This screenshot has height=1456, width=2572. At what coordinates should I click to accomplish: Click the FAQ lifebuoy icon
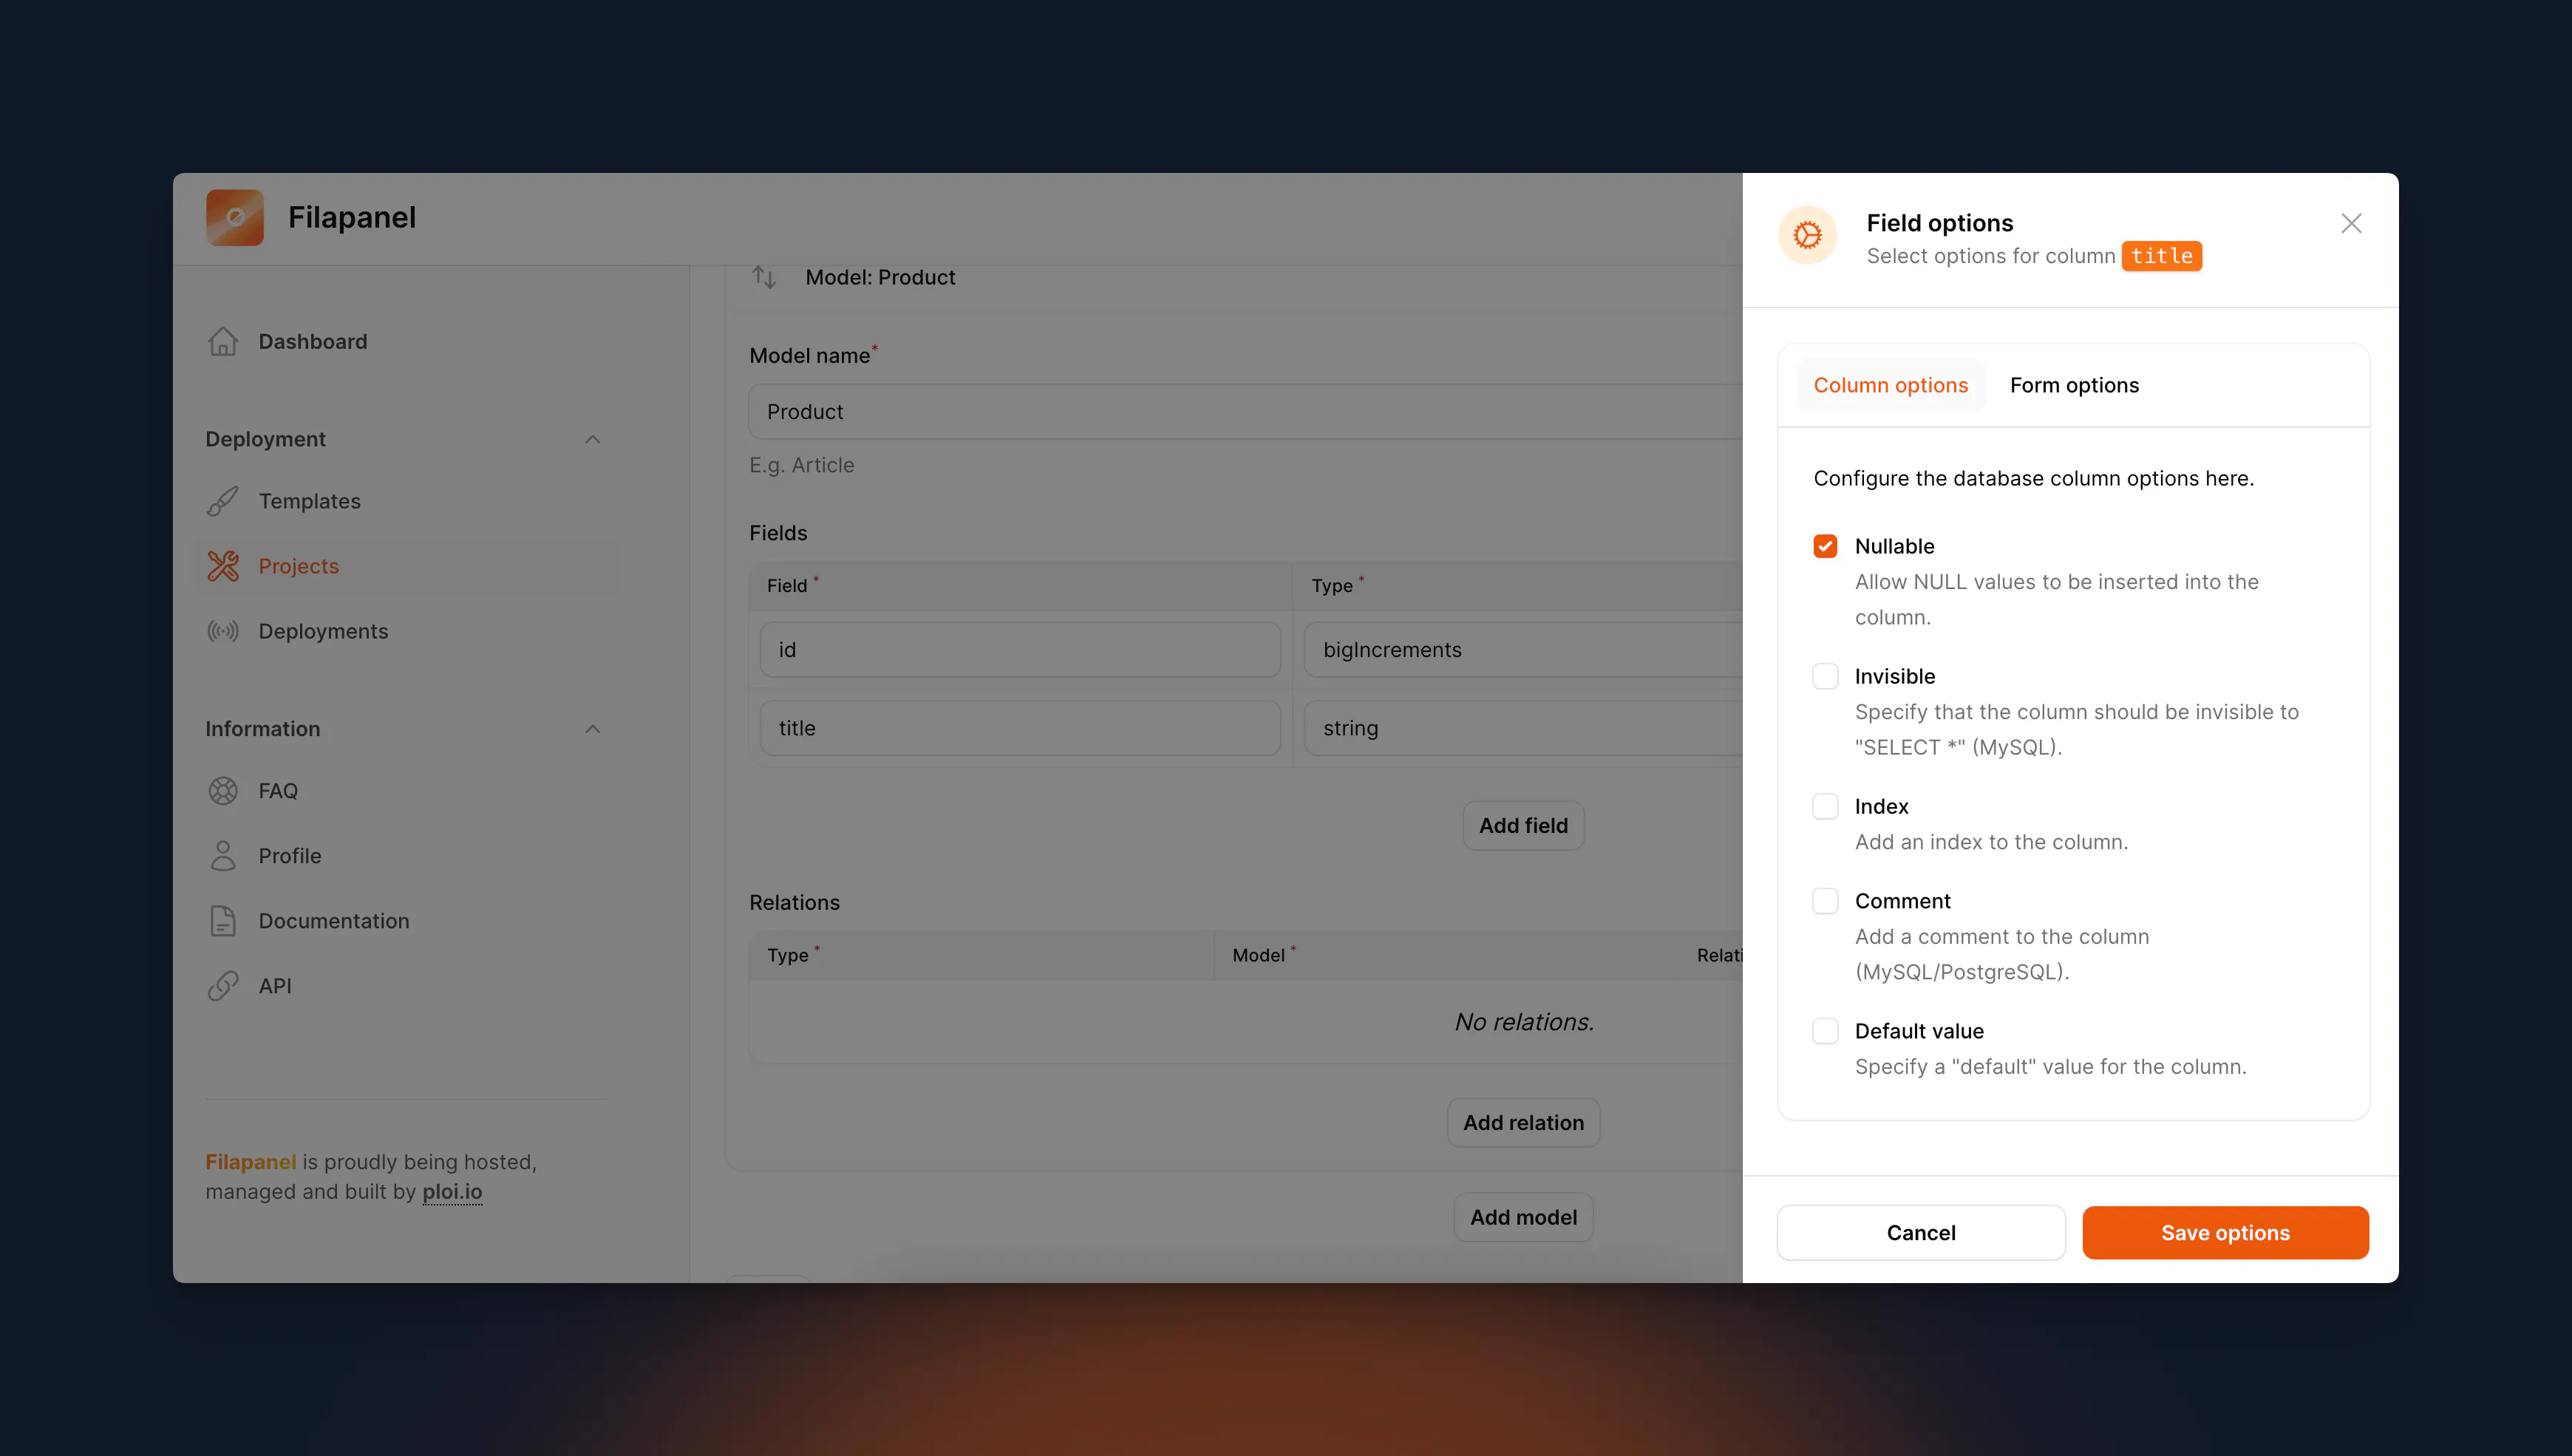(x=223, y=791)
